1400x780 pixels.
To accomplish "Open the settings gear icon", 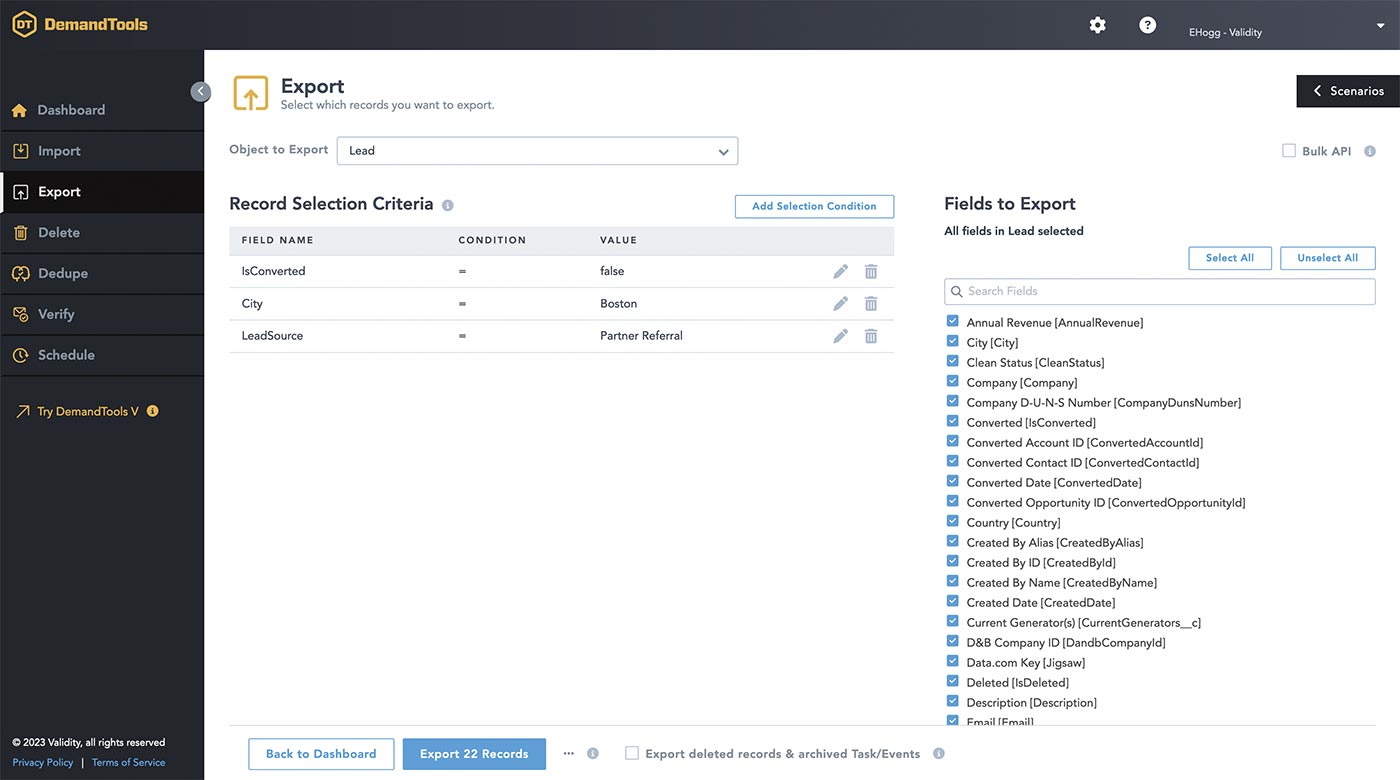I will pos(1097,25).
